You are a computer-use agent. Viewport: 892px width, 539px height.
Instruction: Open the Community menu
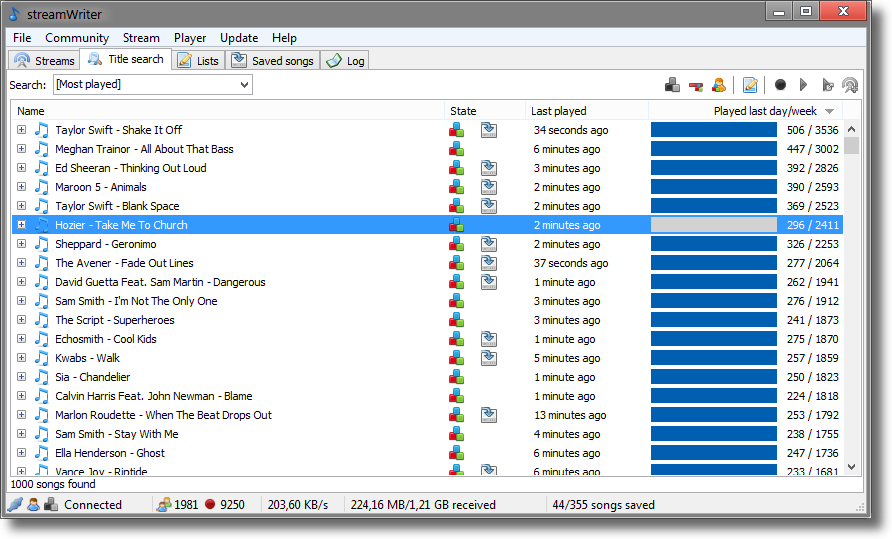point(77,38)
